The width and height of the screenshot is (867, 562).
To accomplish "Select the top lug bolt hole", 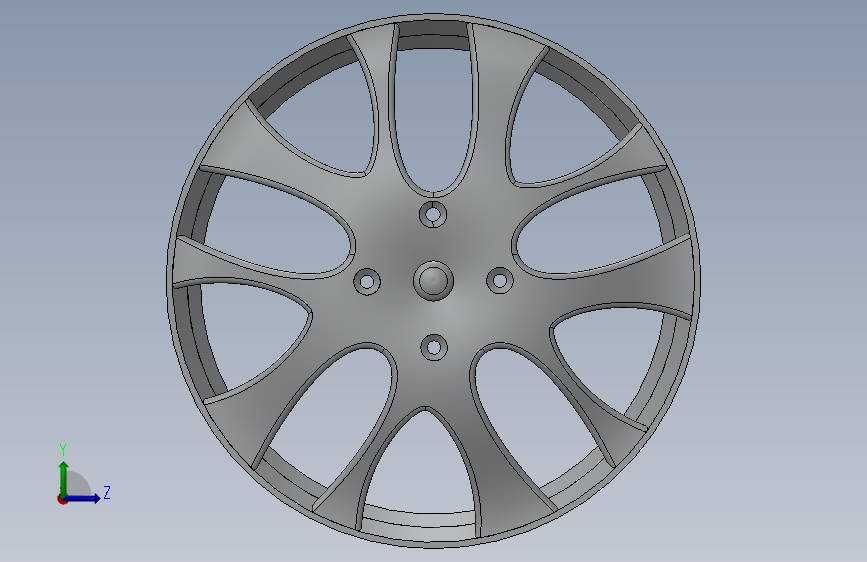I will (433, 214).
